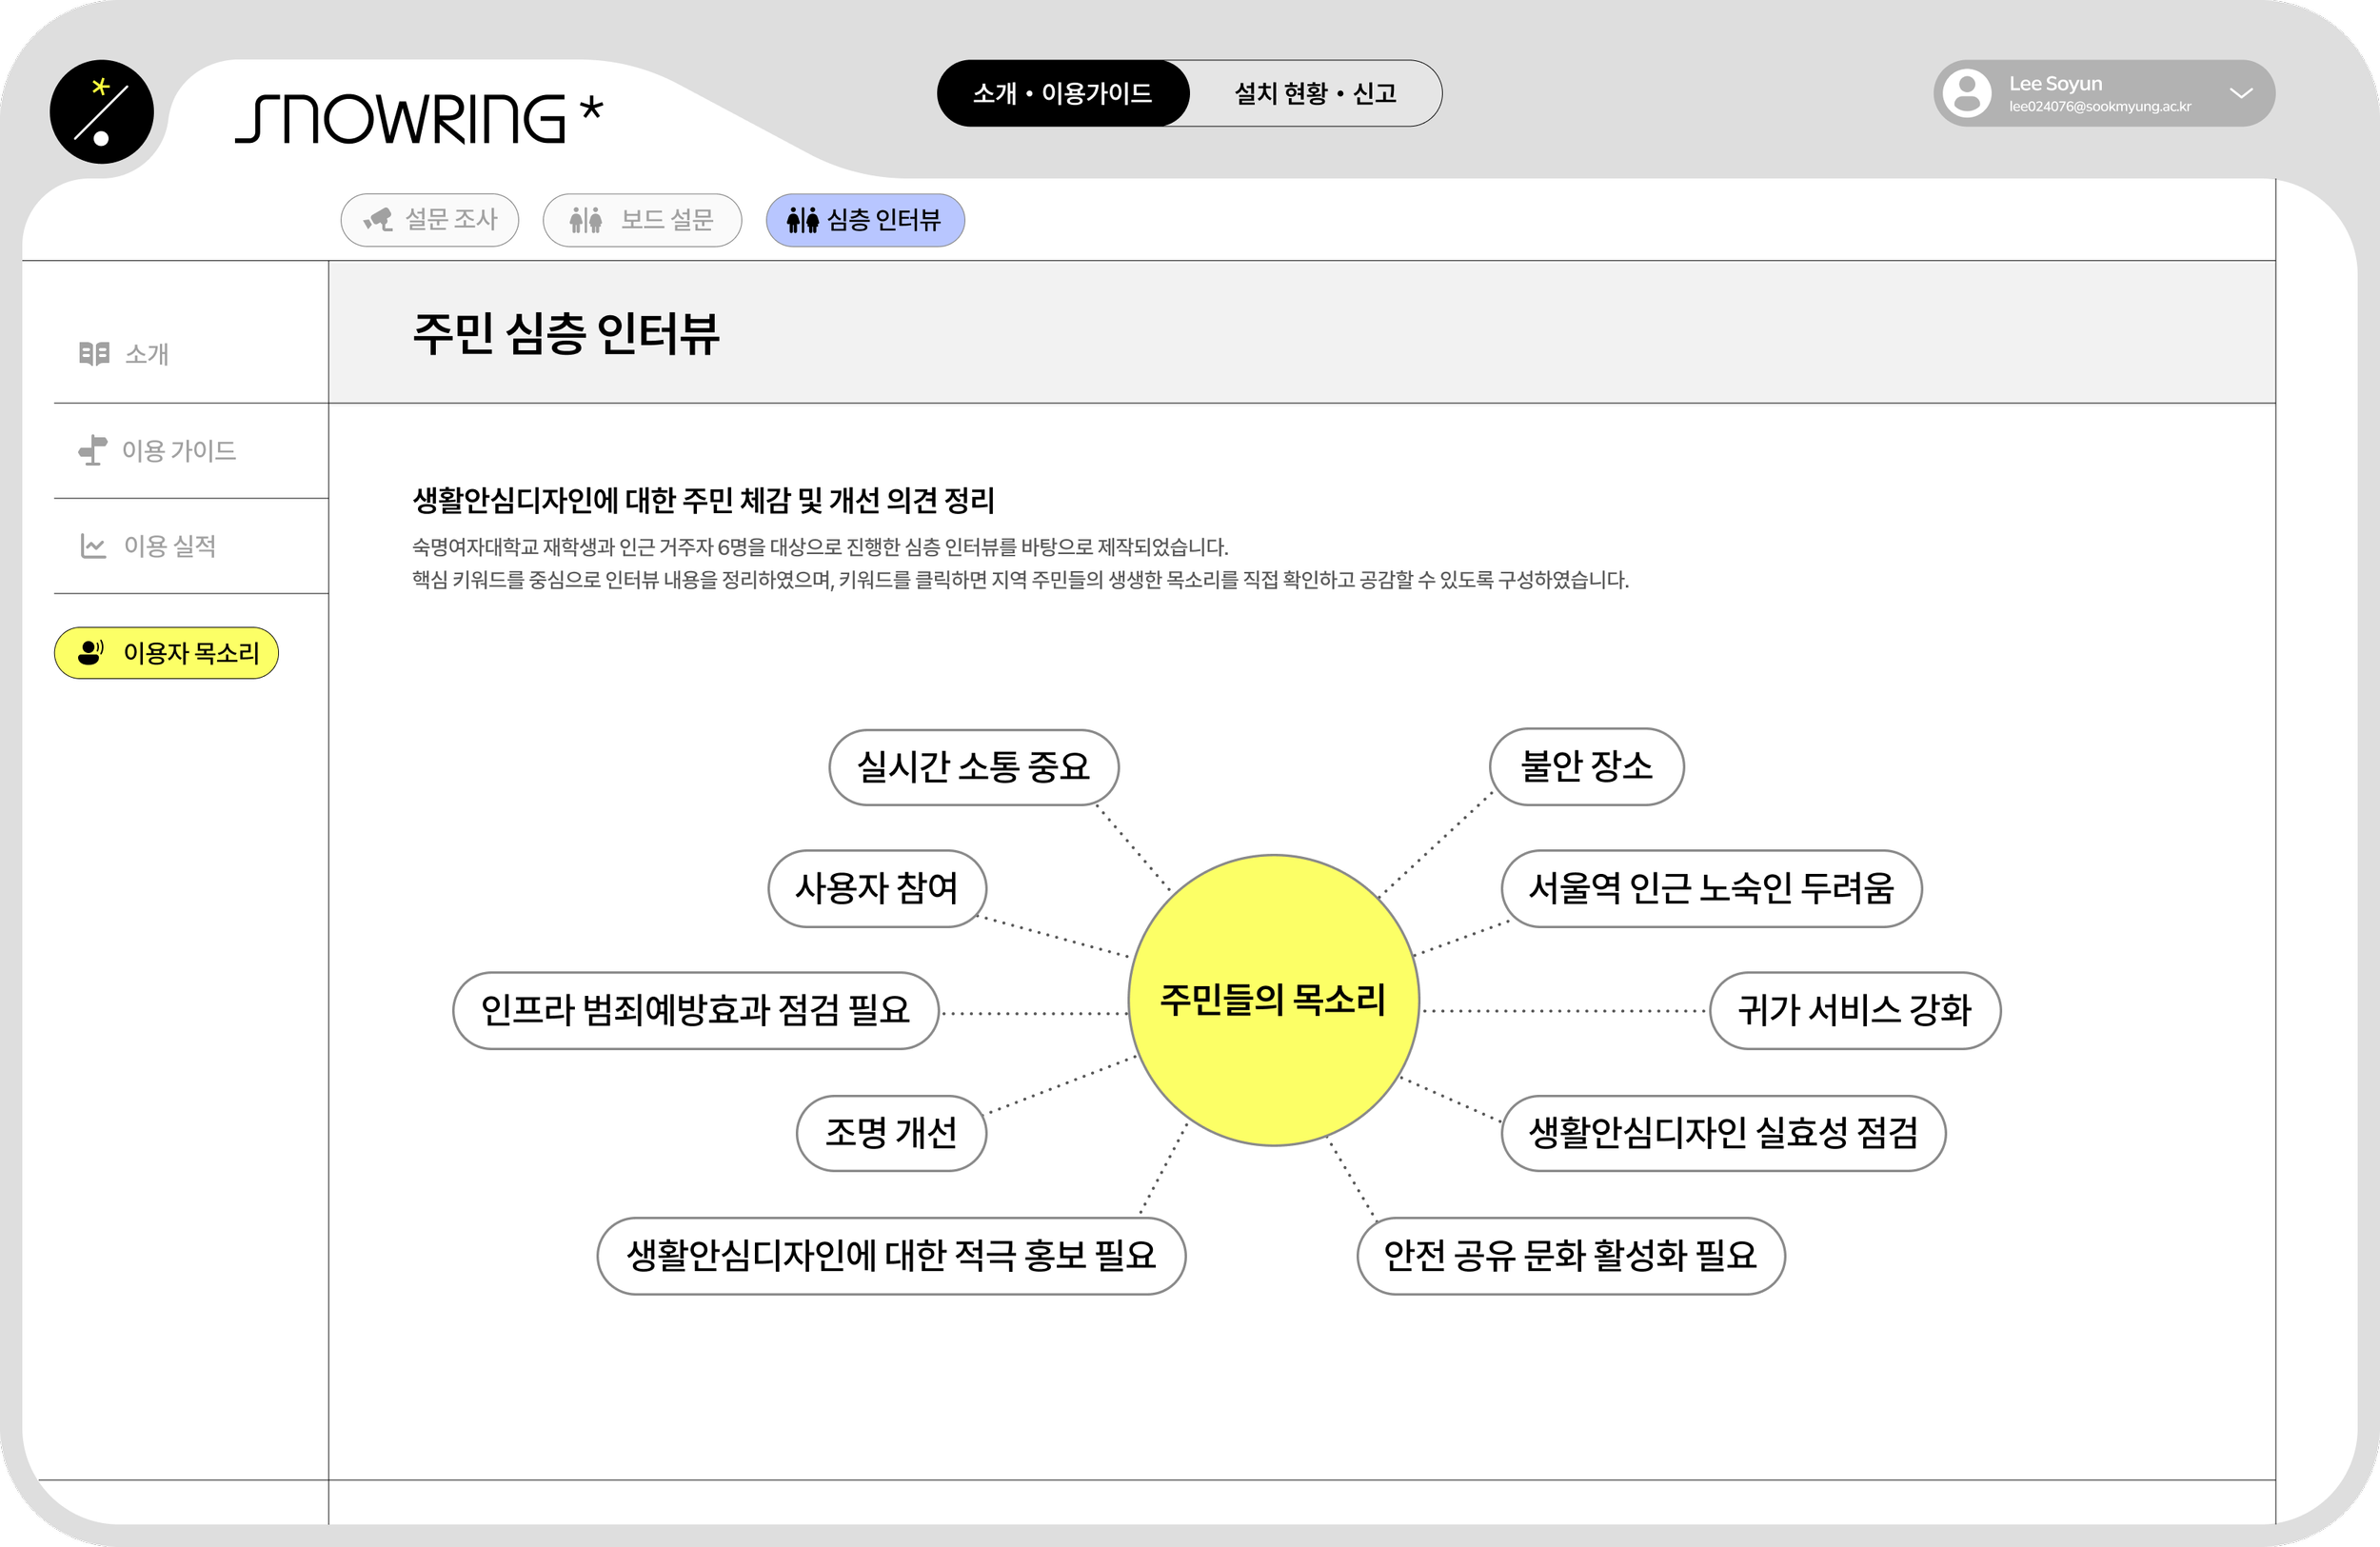The width and height of the screenshot is (2380, 1547).
Task: Select the 불안 장소 keyword bubble
Action: click(x=1586, y=766)
